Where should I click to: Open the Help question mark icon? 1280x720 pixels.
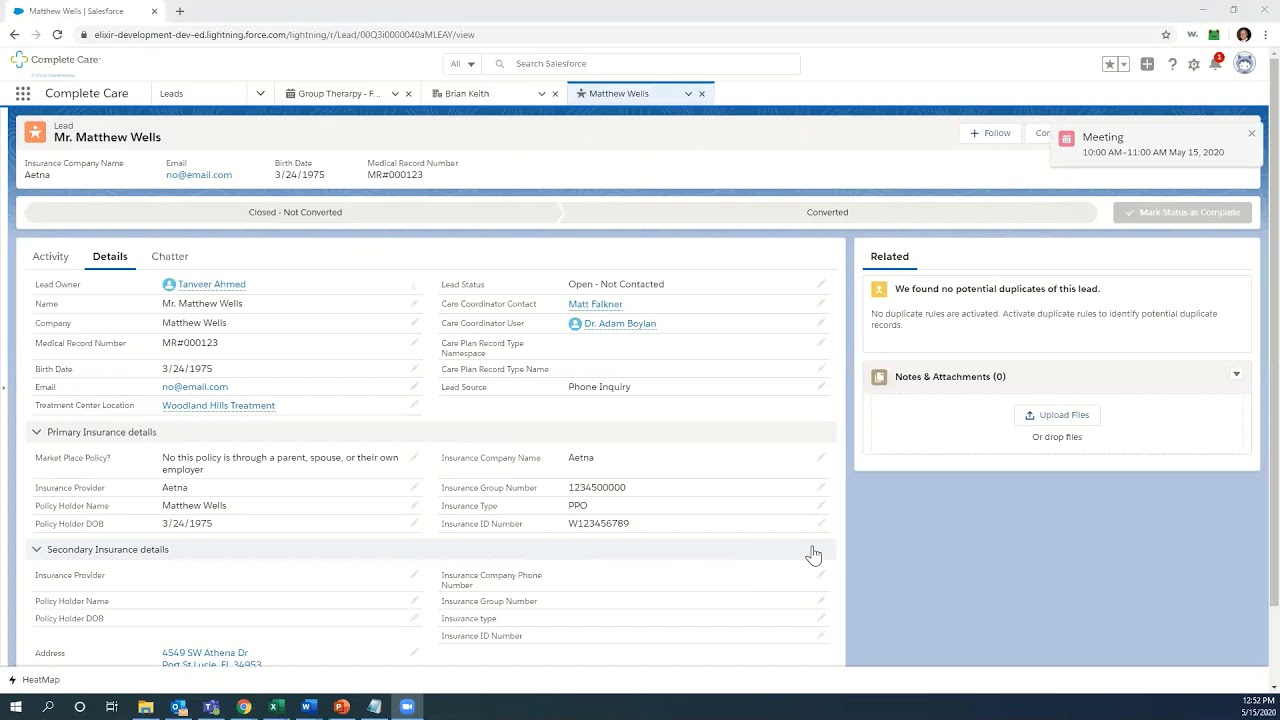[x=1172, y=64]
